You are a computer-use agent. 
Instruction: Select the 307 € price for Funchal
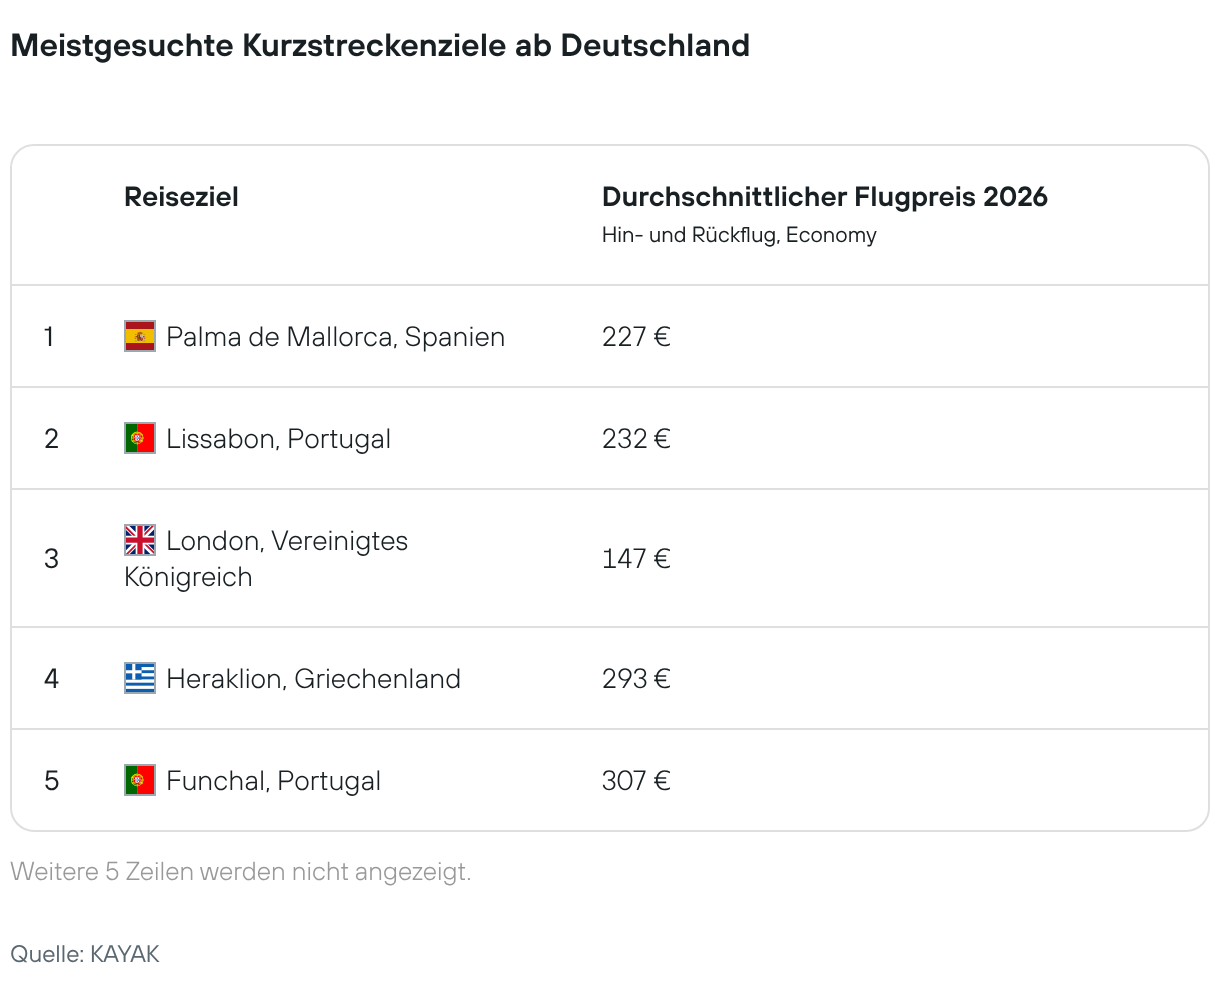point(636,781)
